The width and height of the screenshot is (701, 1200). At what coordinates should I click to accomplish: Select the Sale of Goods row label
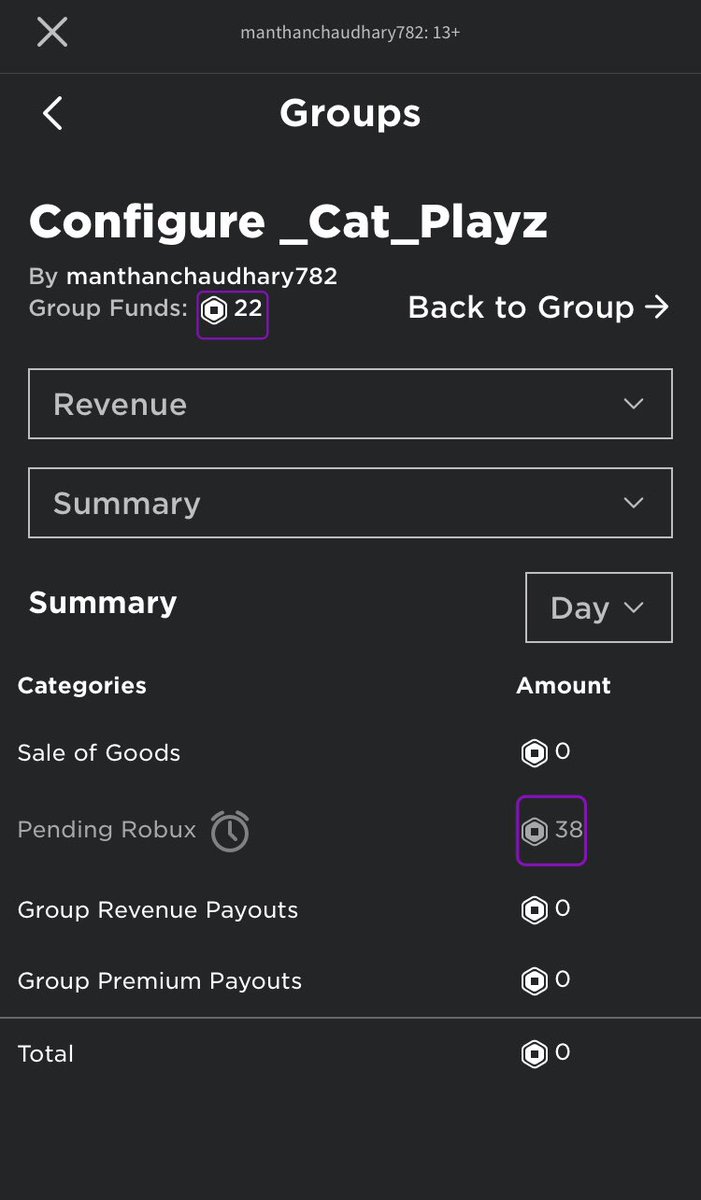(99, 753)
